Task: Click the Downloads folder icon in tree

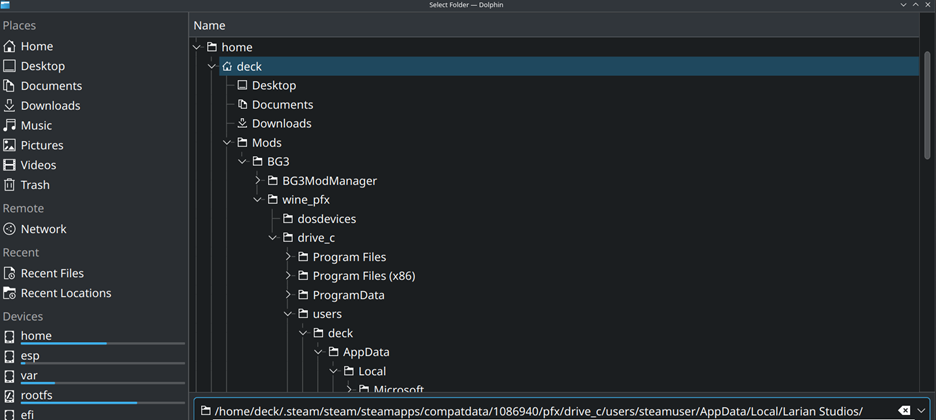Action: [x=242, y=124]
